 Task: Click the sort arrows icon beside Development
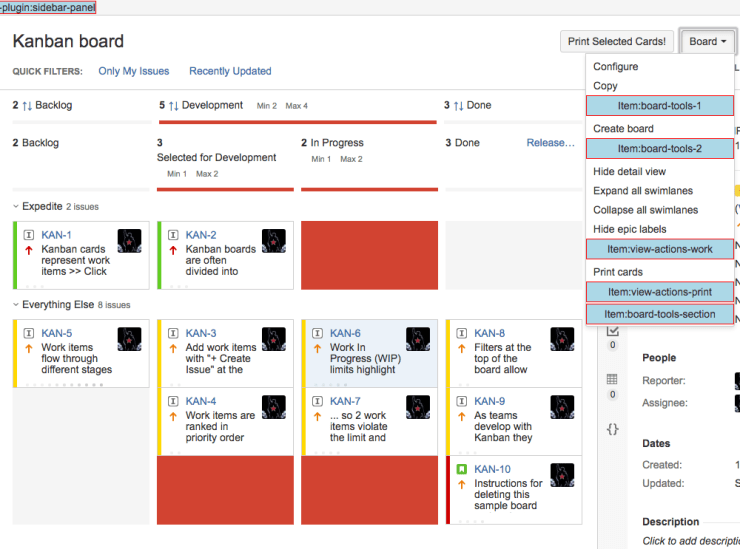coord(173,105)
